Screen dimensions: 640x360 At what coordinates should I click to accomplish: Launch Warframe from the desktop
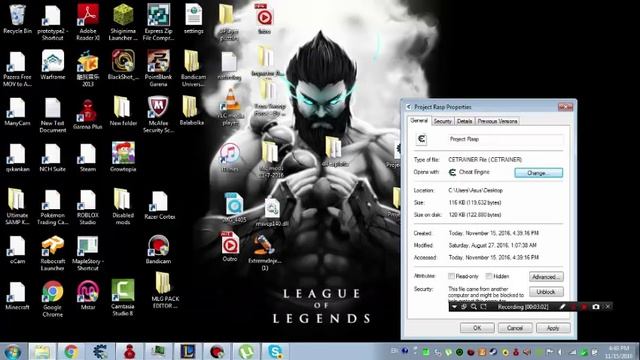pos(53,64)
